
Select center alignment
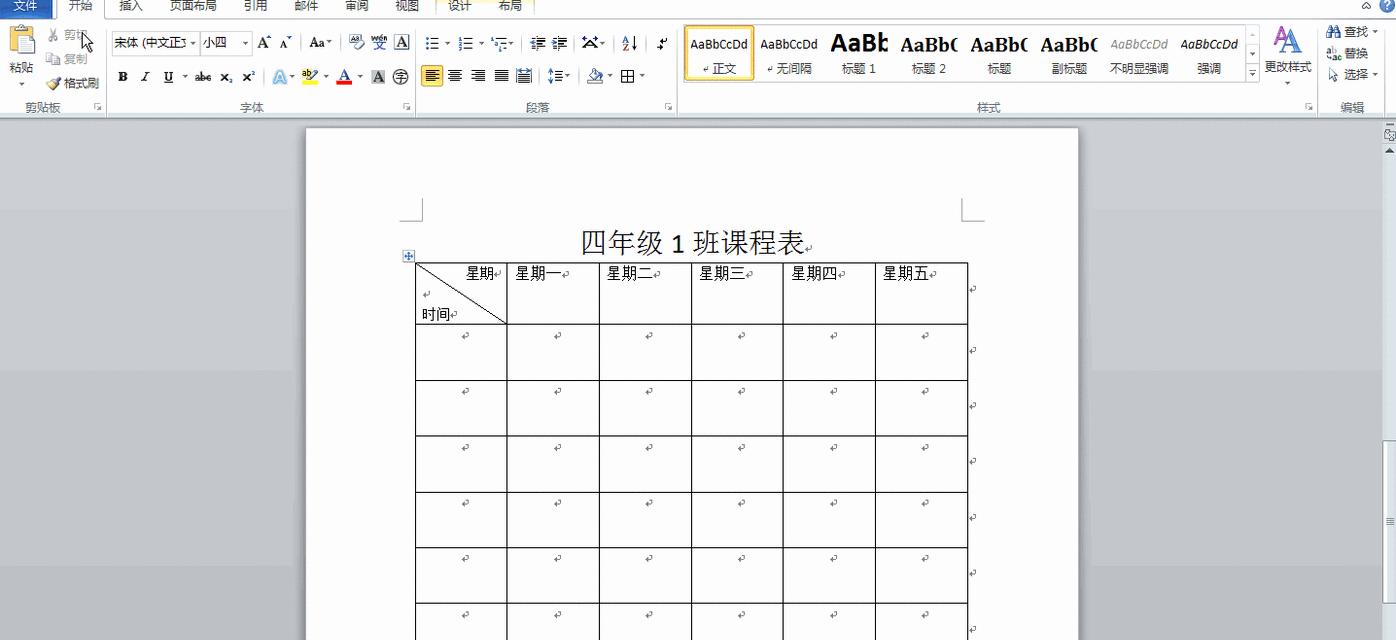(x=455, y=76)
